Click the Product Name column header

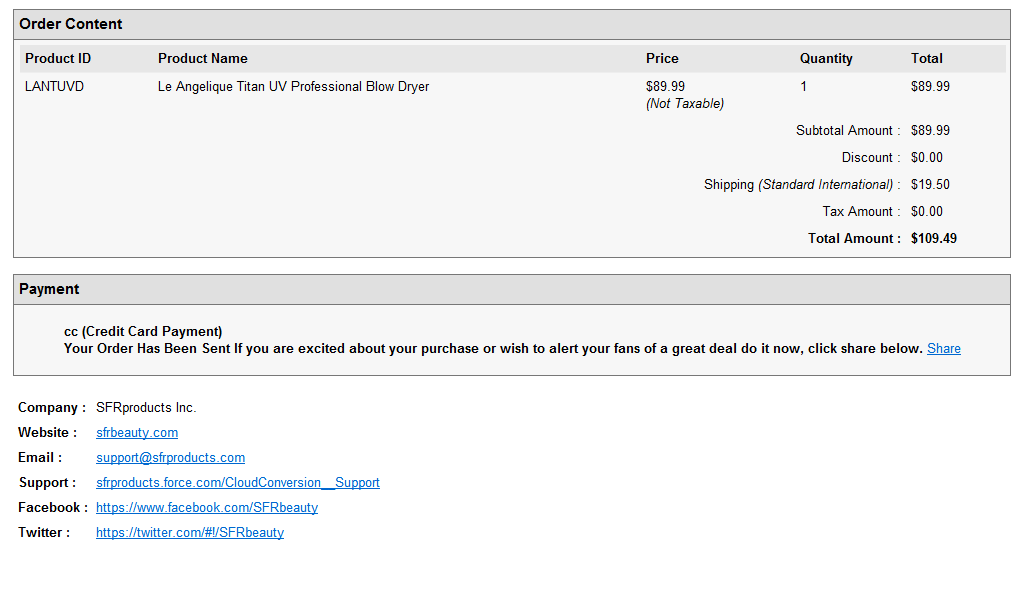click(203, 59)
